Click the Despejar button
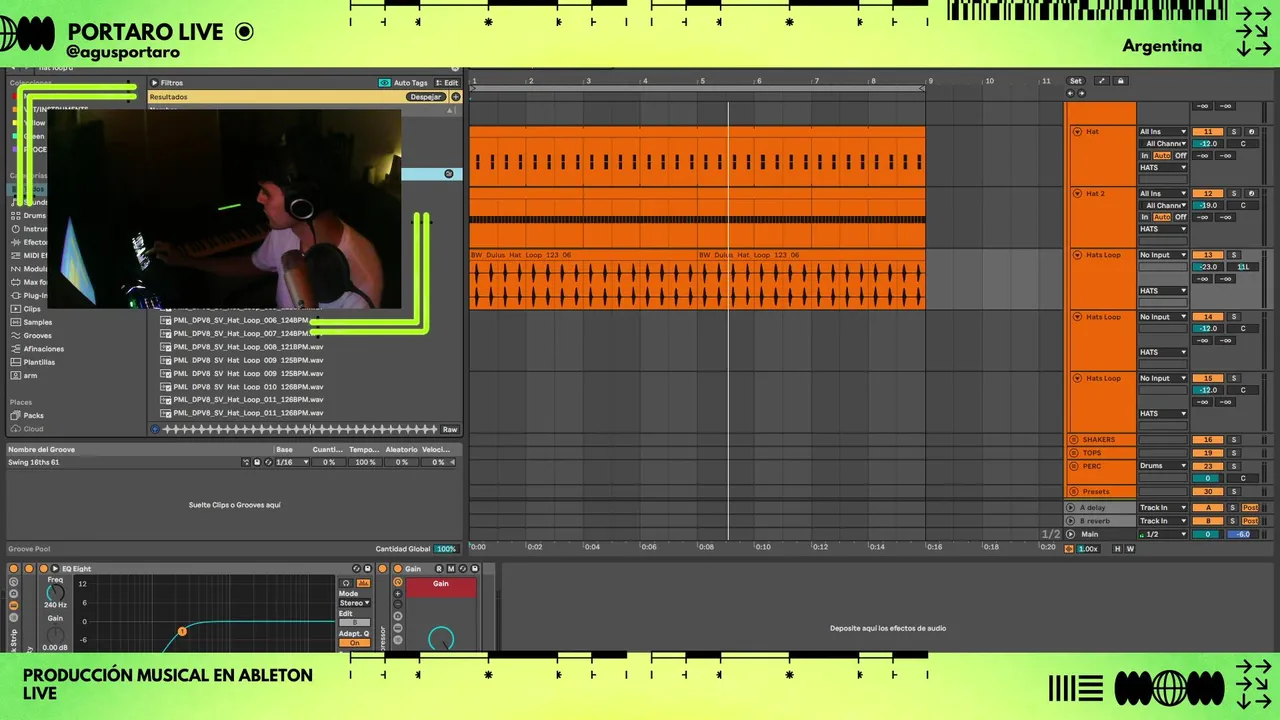This screenshot has width=1280, height=720. click(426, 97)
